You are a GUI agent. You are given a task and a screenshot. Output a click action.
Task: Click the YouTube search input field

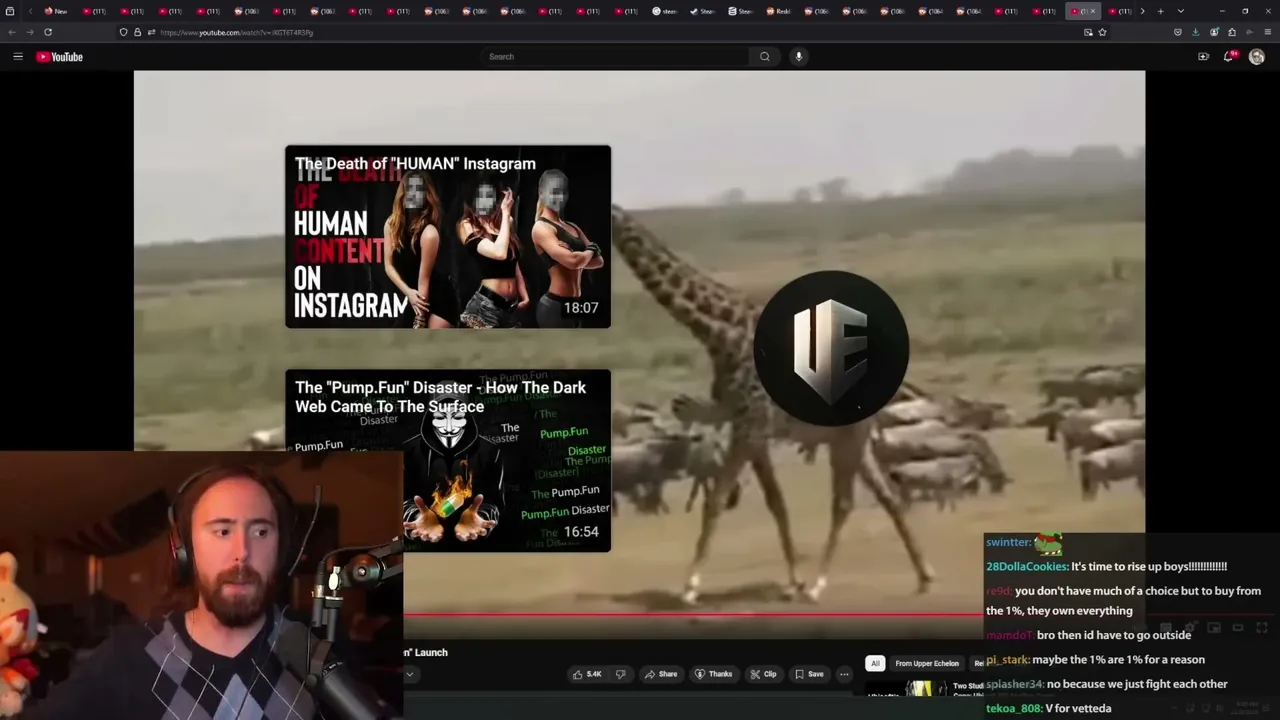(x=615, y=57)
